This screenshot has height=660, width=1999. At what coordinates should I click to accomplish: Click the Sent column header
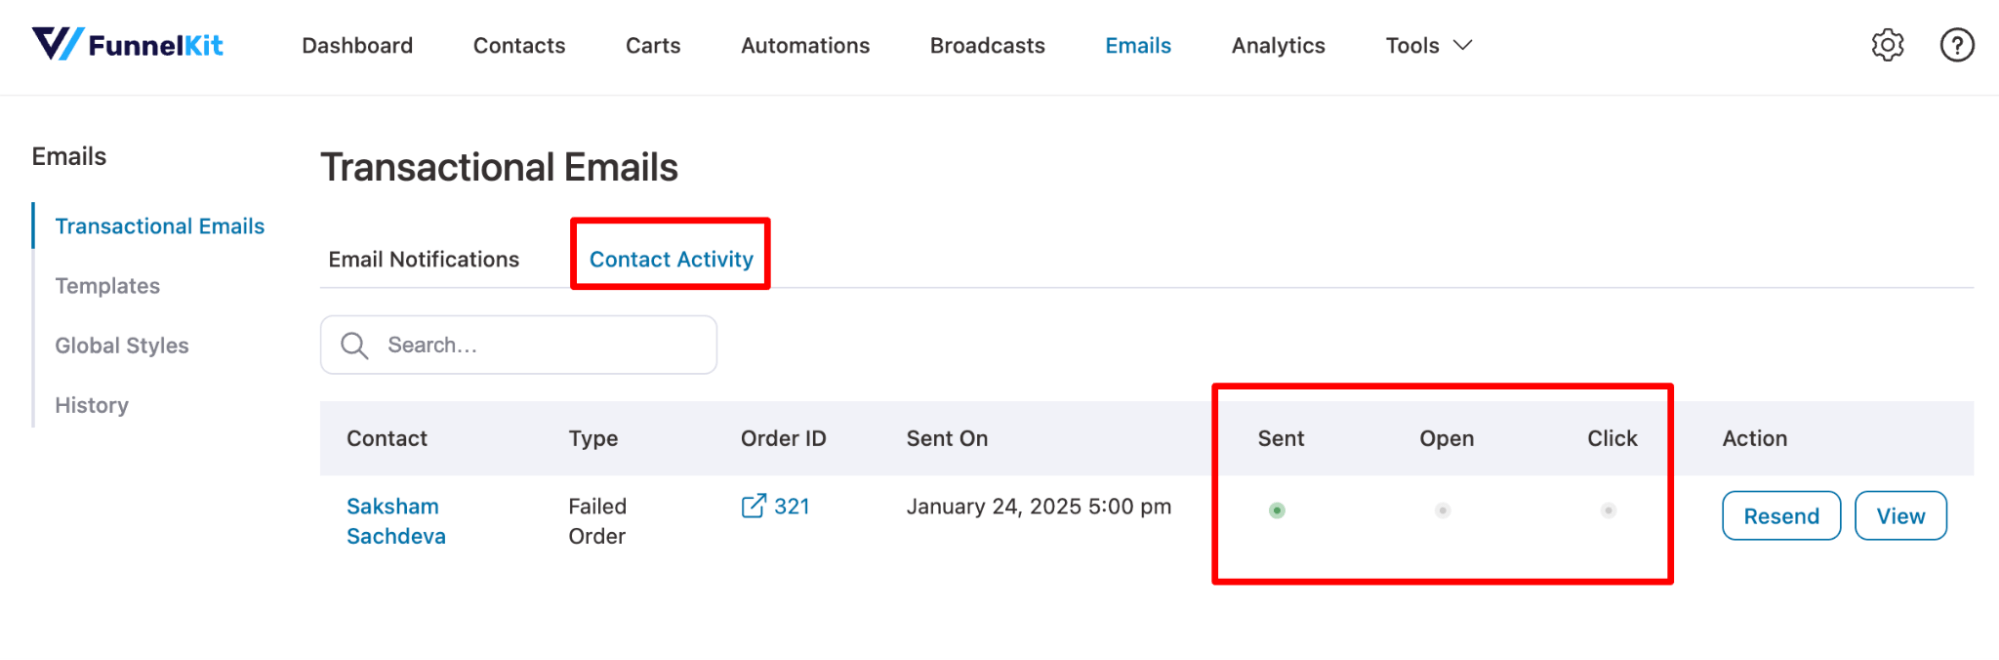click(x=1281, y=439)
